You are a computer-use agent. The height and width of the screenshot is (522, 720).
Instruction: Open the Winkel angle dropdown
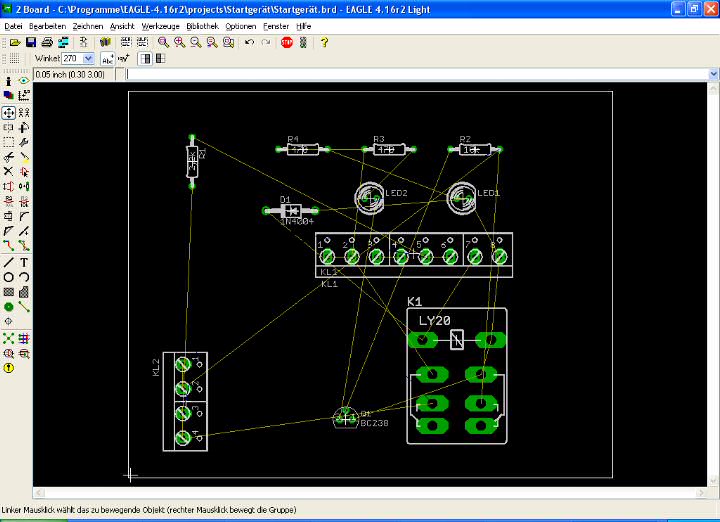pos(89,58)
